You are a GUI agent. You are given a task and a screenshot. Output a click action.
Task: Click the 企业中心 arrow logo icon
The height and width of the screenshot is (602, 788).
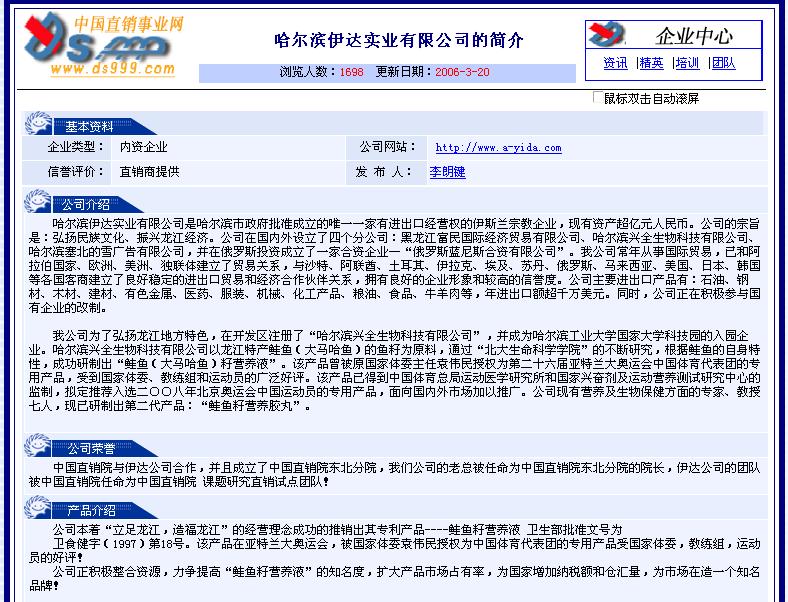coord(608,34)
